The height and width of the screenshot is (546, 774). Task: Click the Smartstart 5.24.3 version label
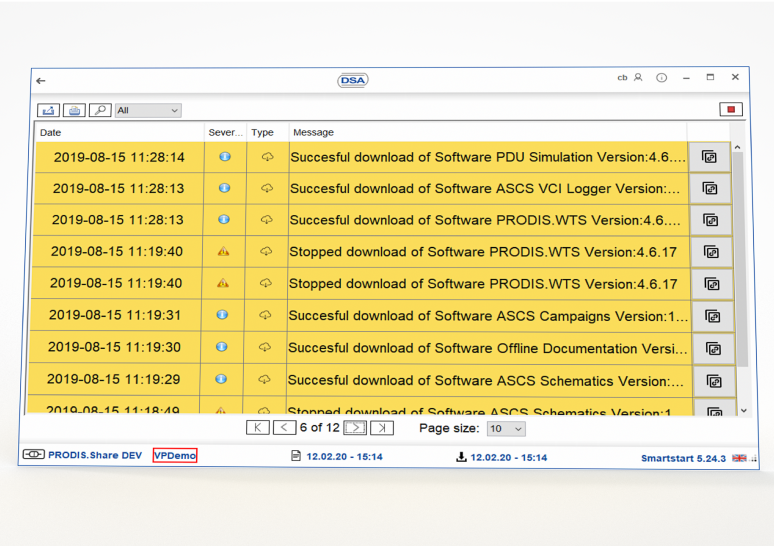coord(683,458)
